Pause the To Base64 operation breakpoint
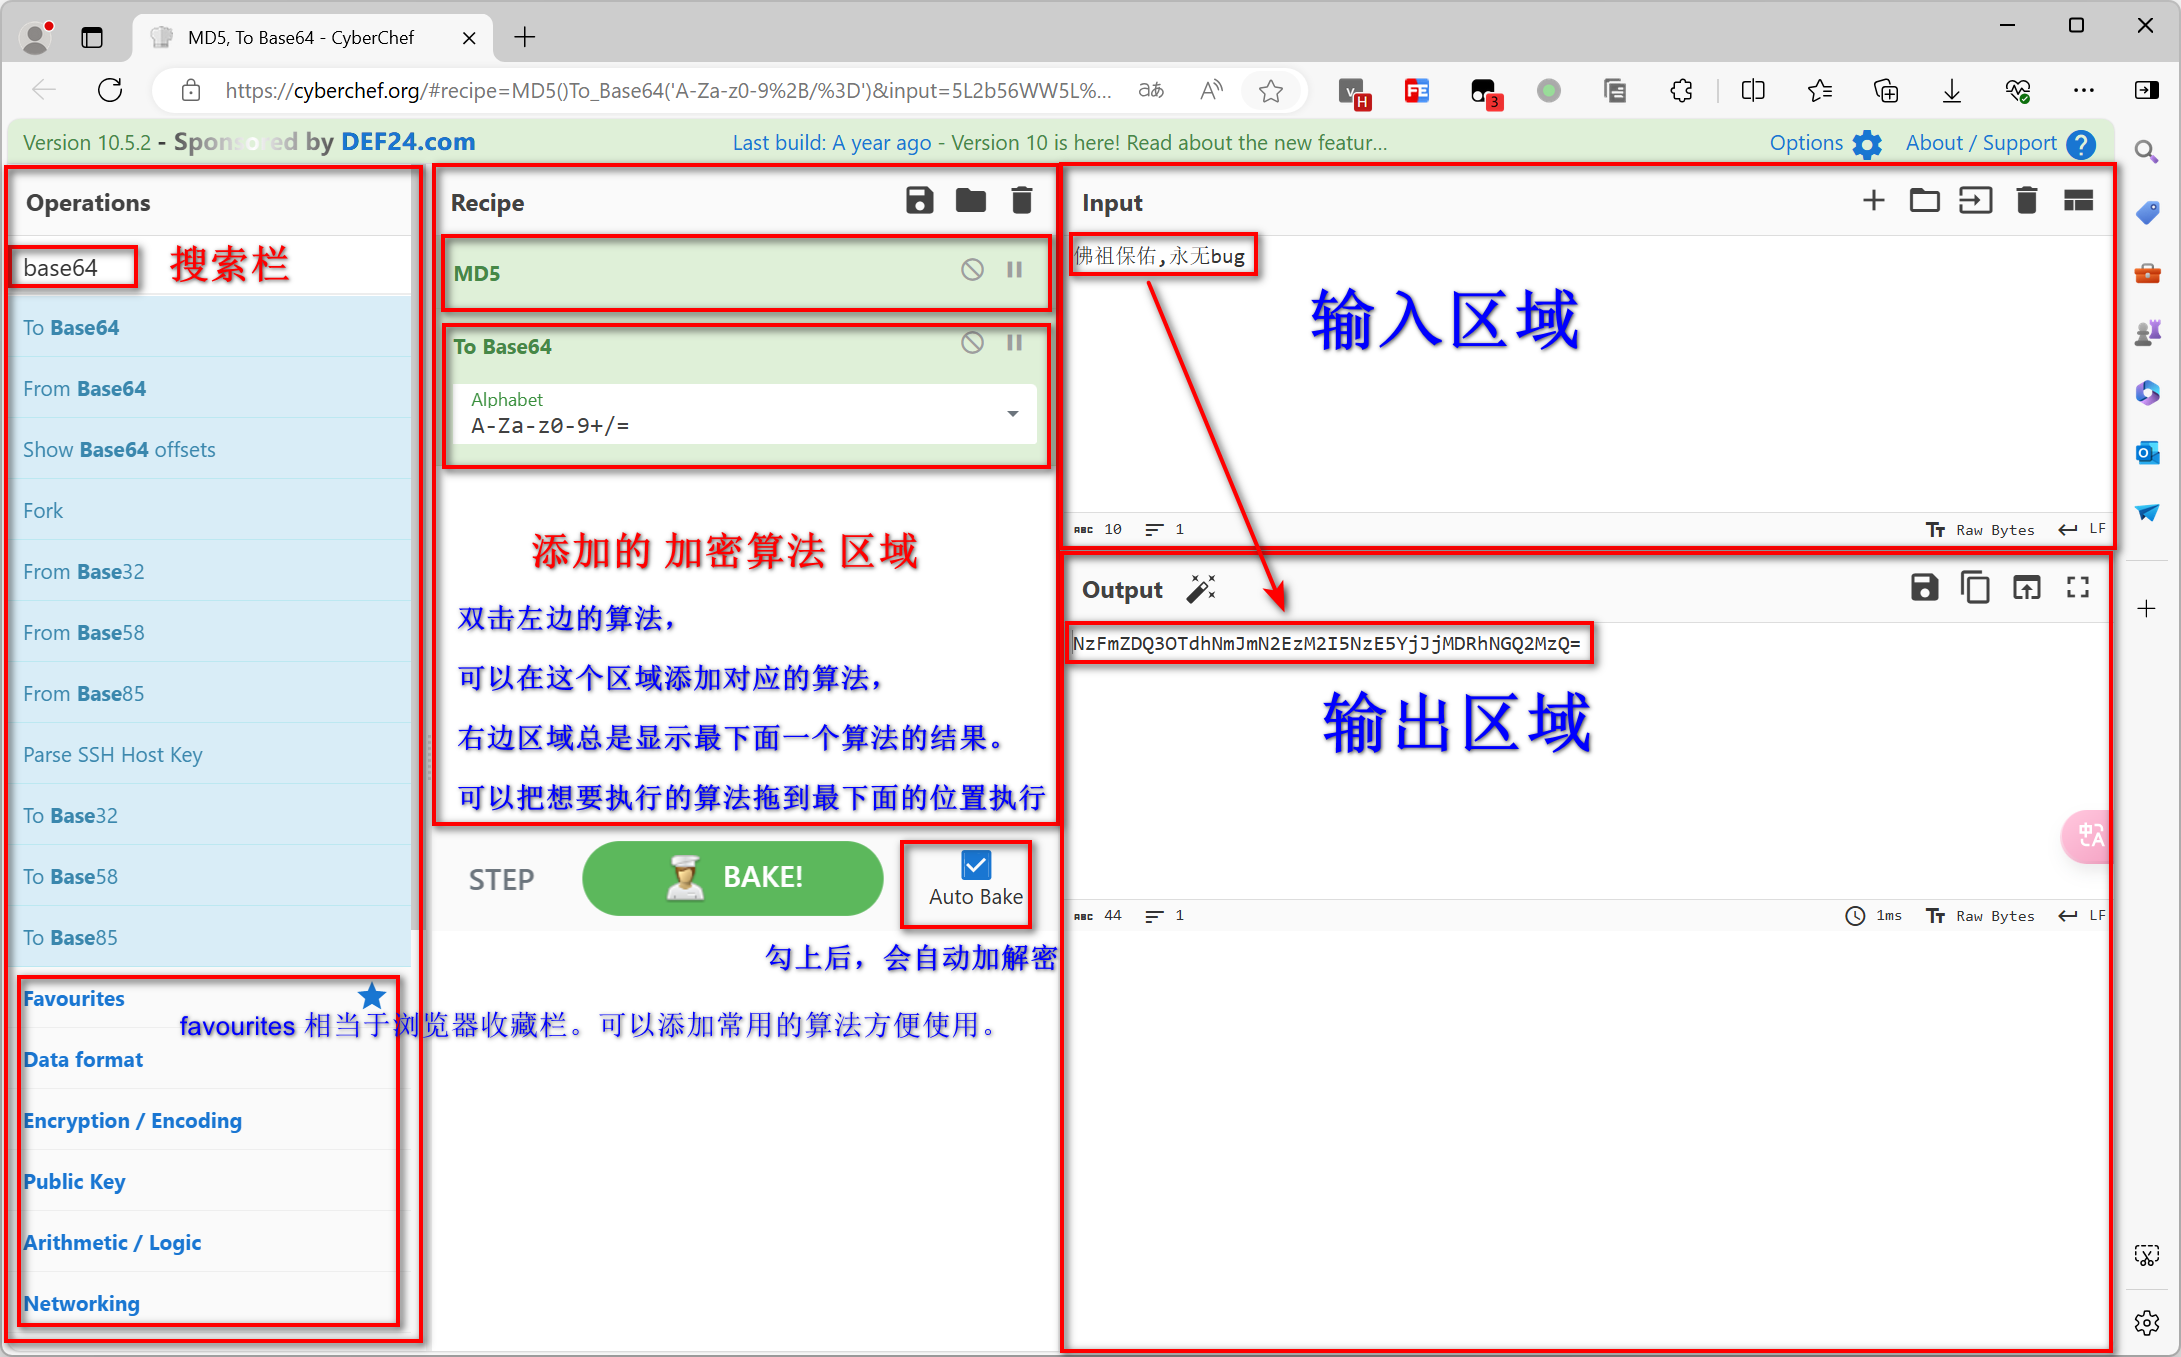 point(1014,343)
